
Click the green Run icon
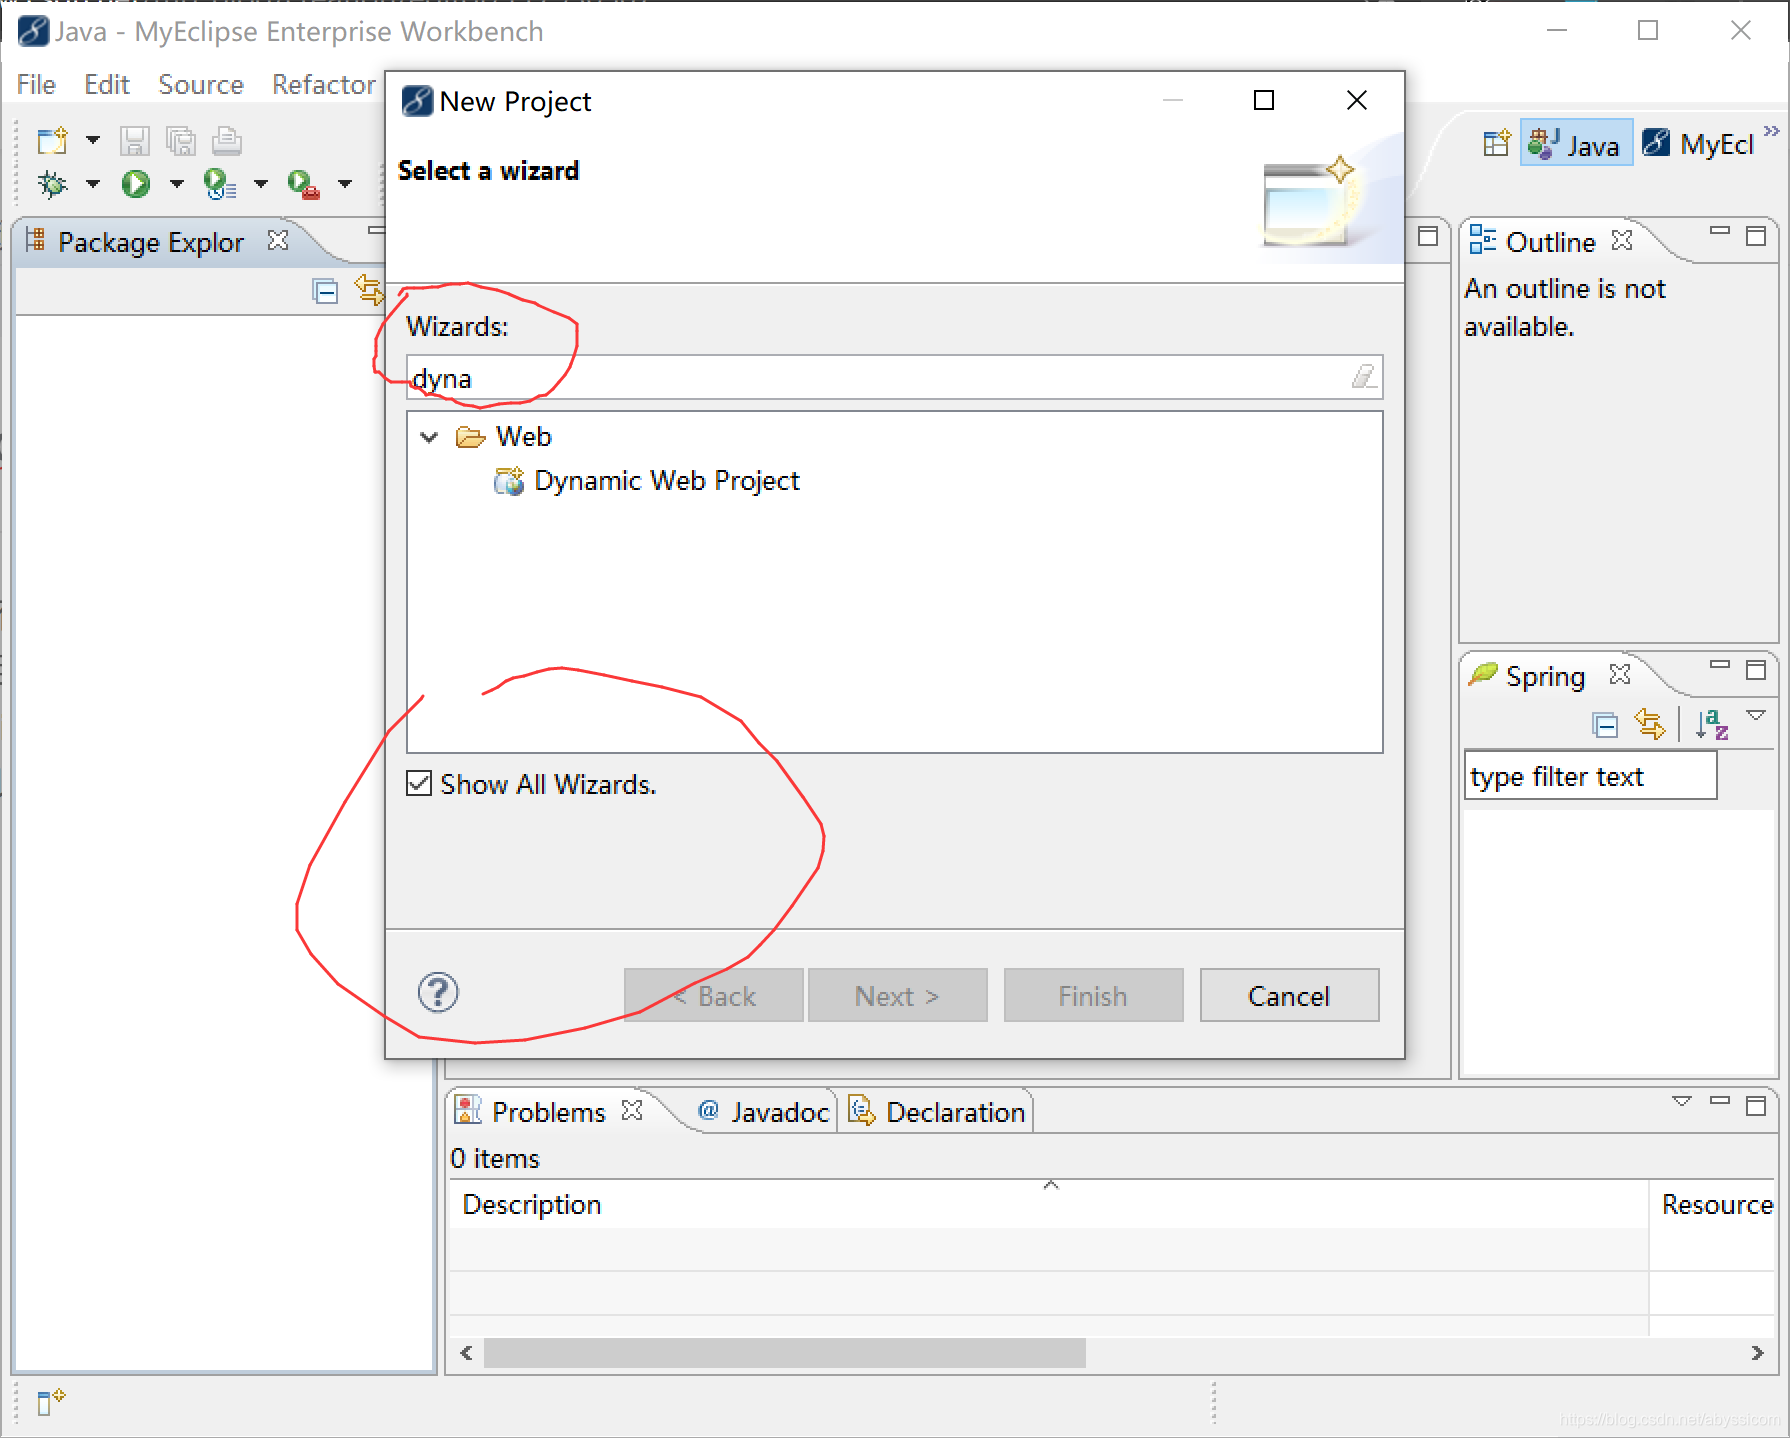[x=136, y=184]
